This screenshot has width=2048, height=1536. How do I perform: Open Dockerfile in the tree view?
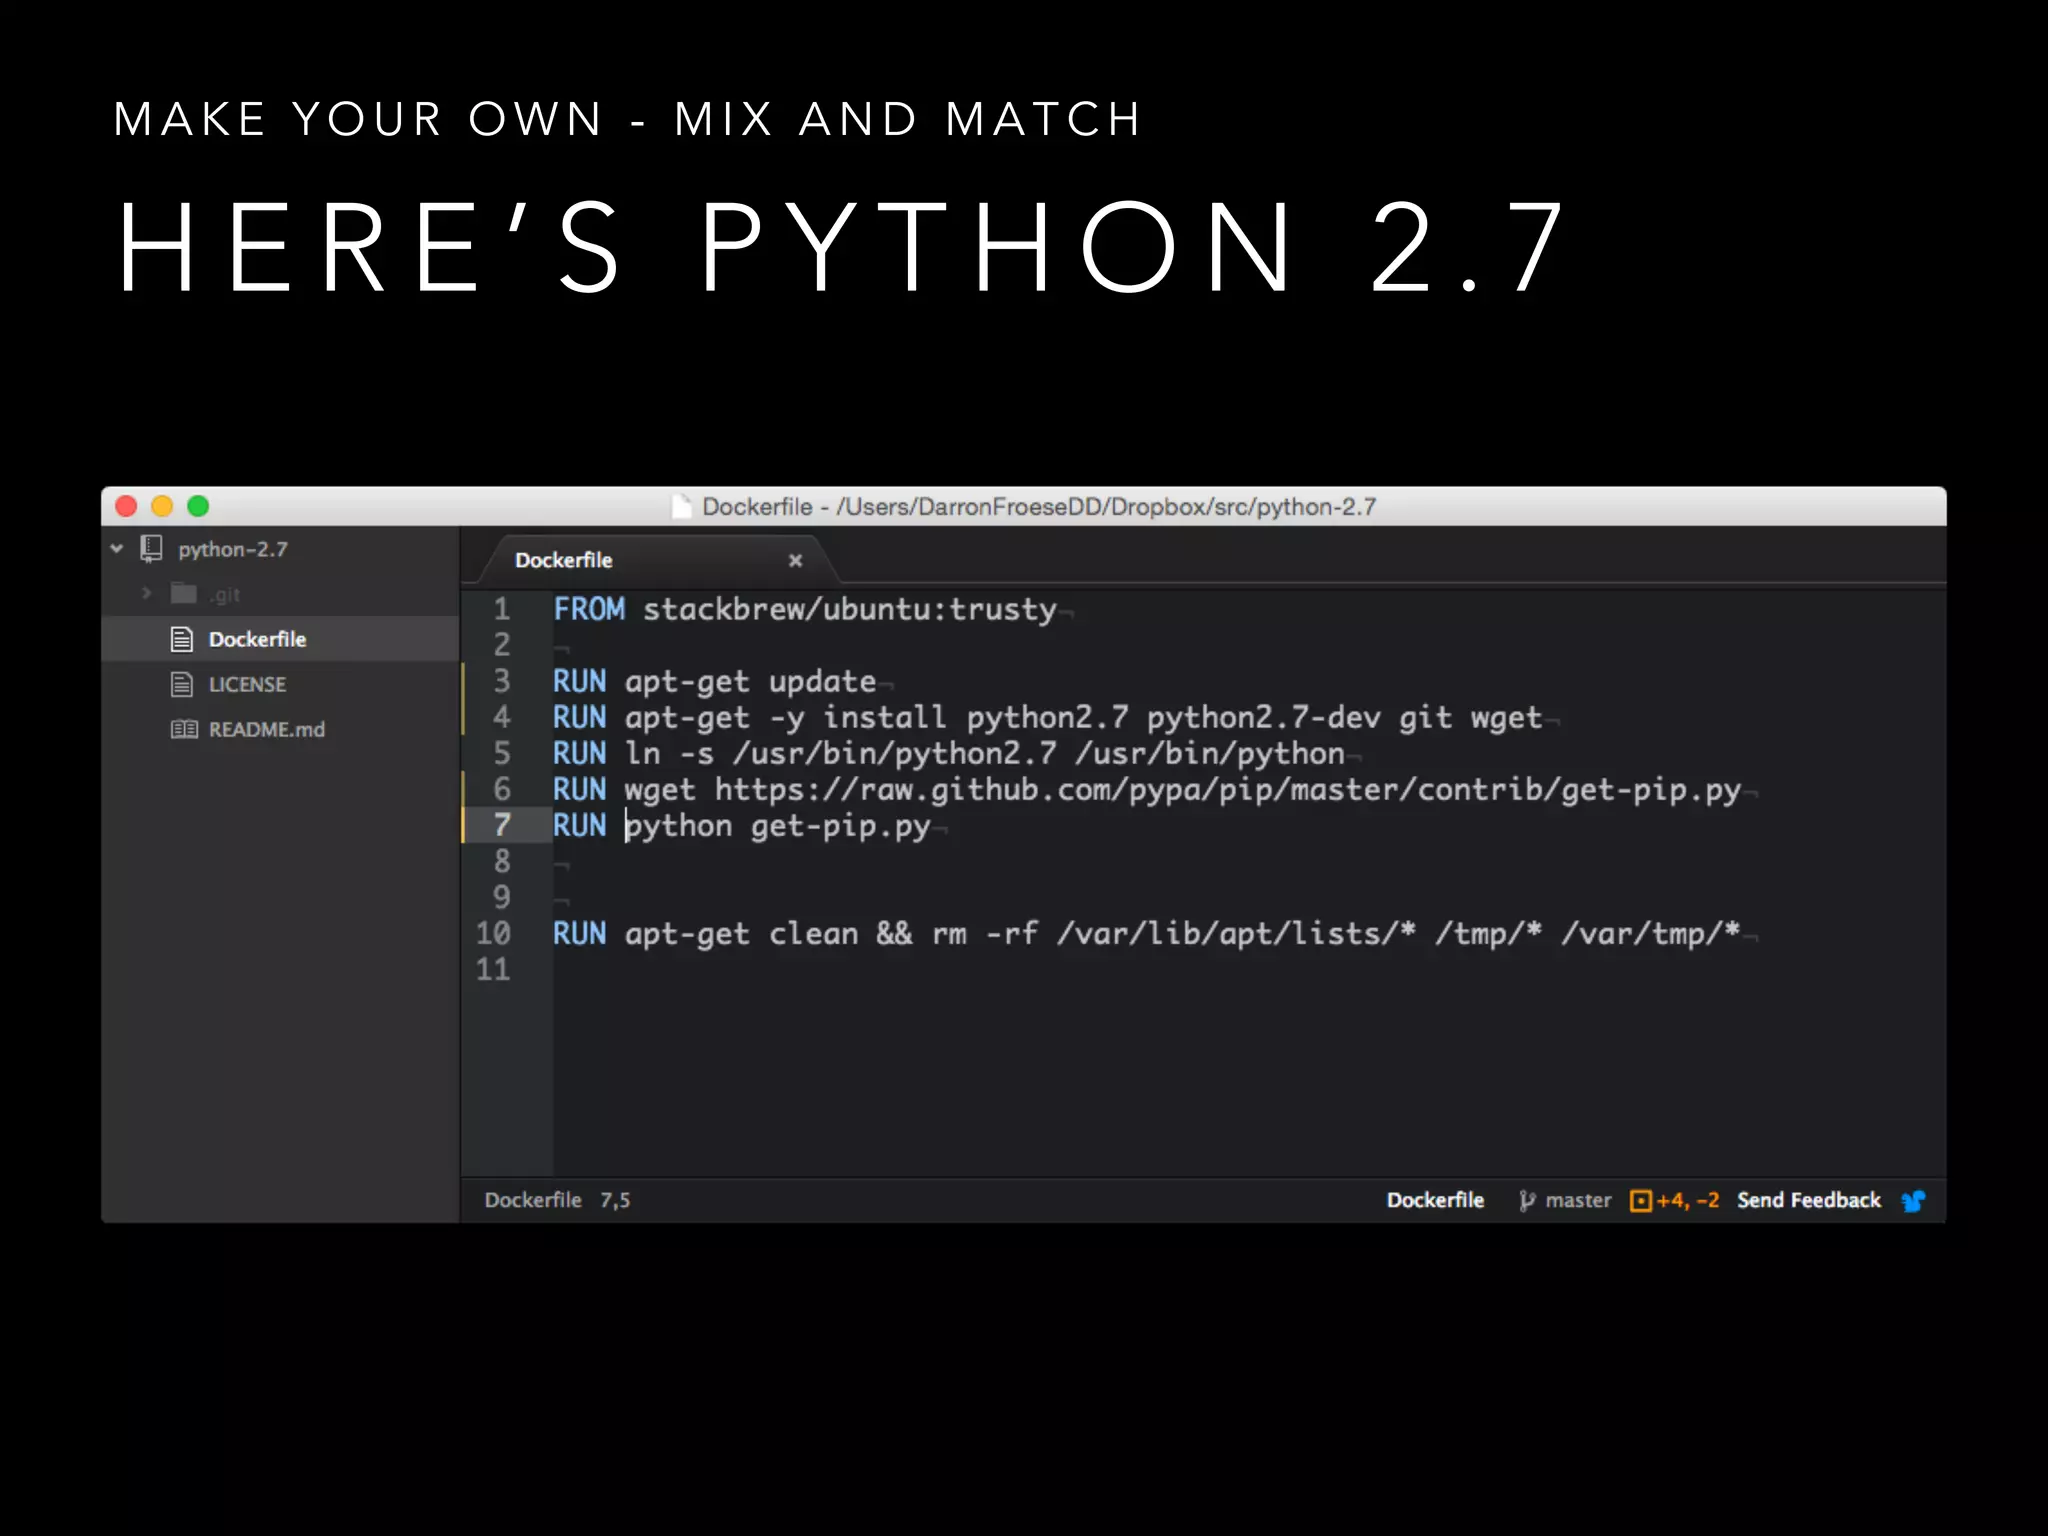(x=280, y=639)
